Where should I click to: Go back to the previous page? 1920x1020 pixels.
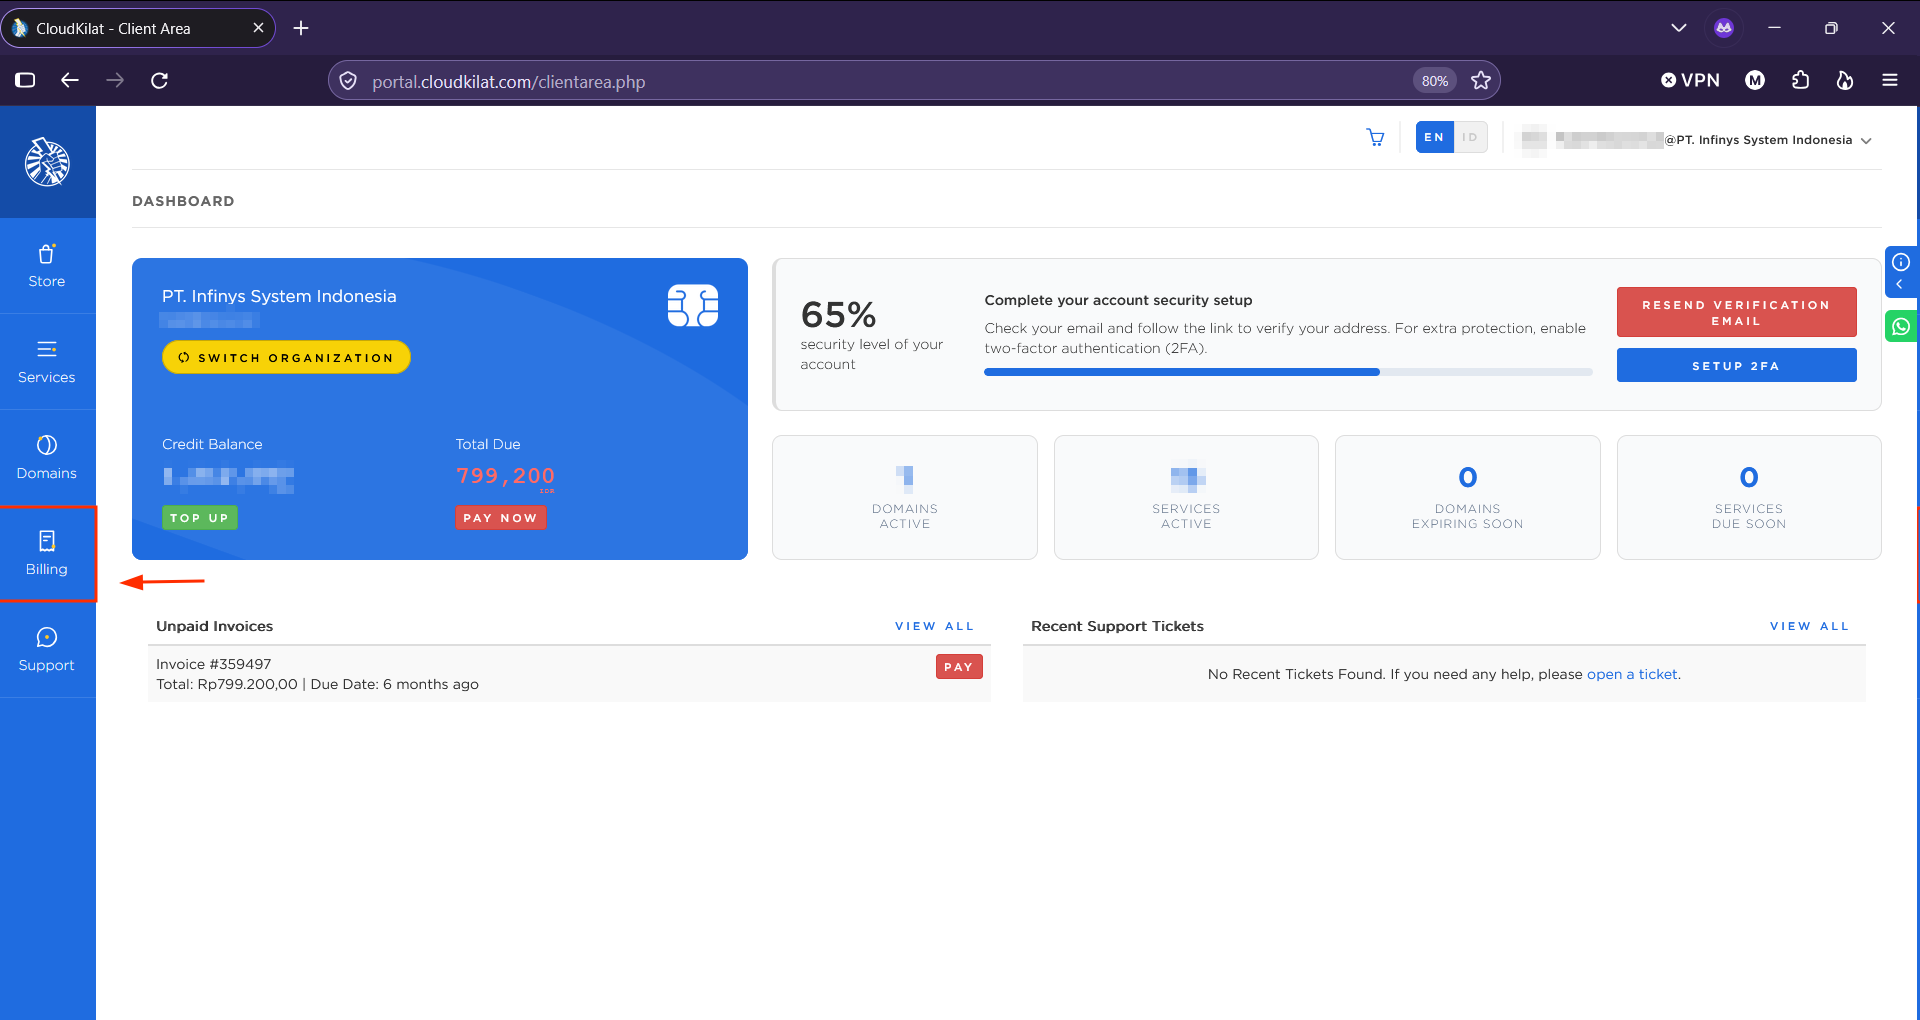(70, 81)
